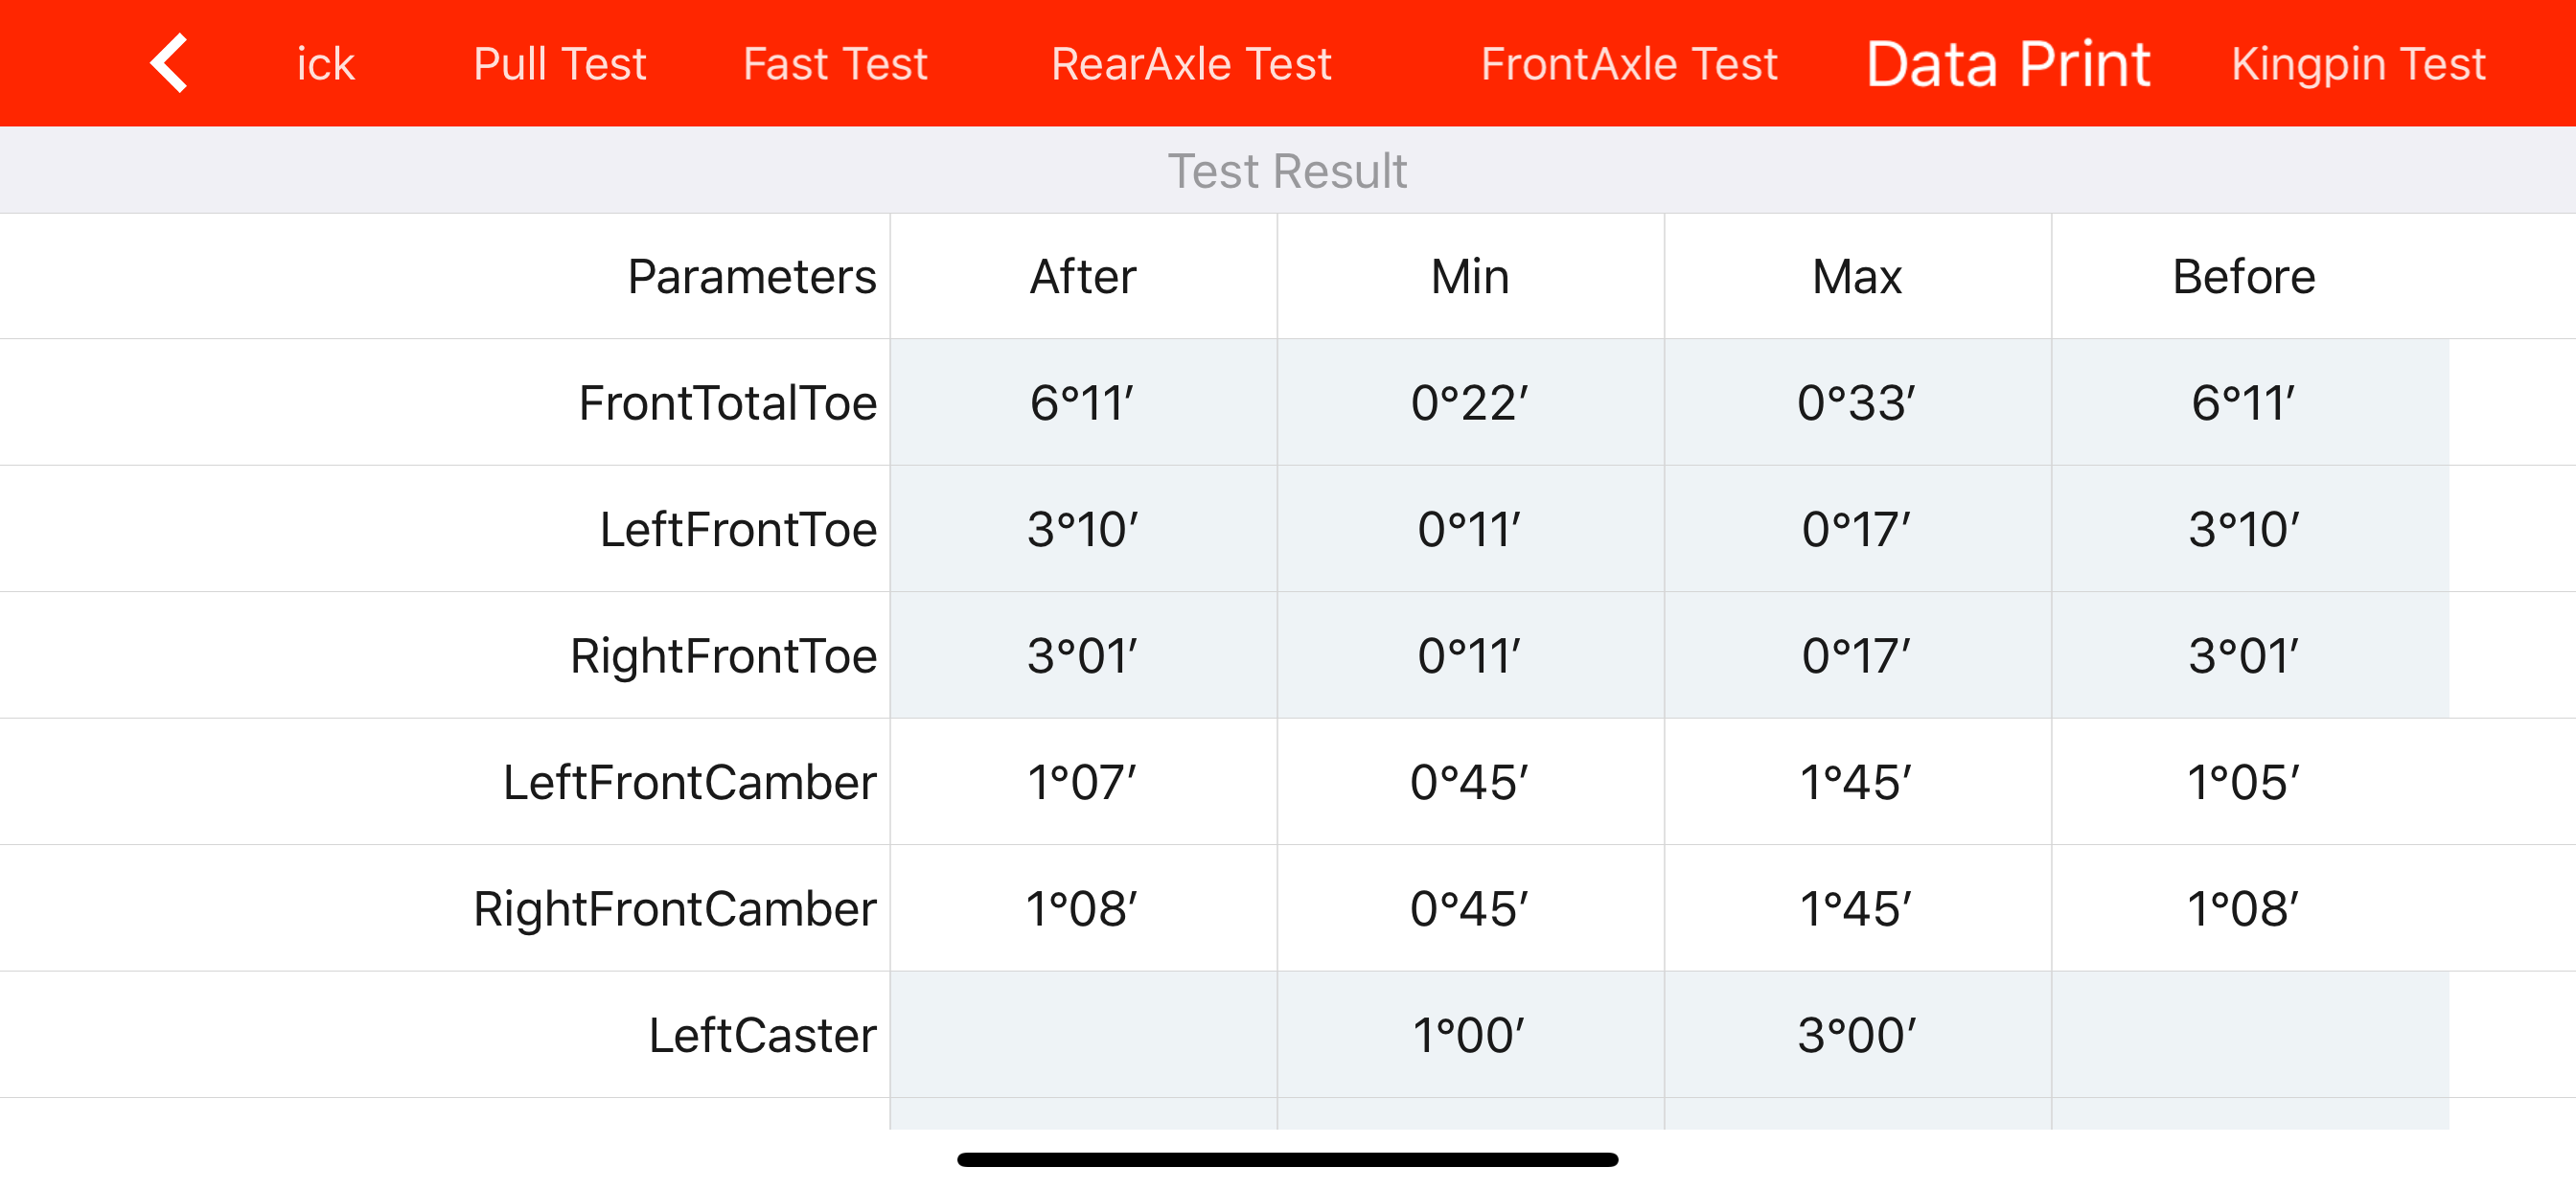This screenshot has height=1190, width=2576.
Task: Click the Parameters column header
Action: point(752,276)
